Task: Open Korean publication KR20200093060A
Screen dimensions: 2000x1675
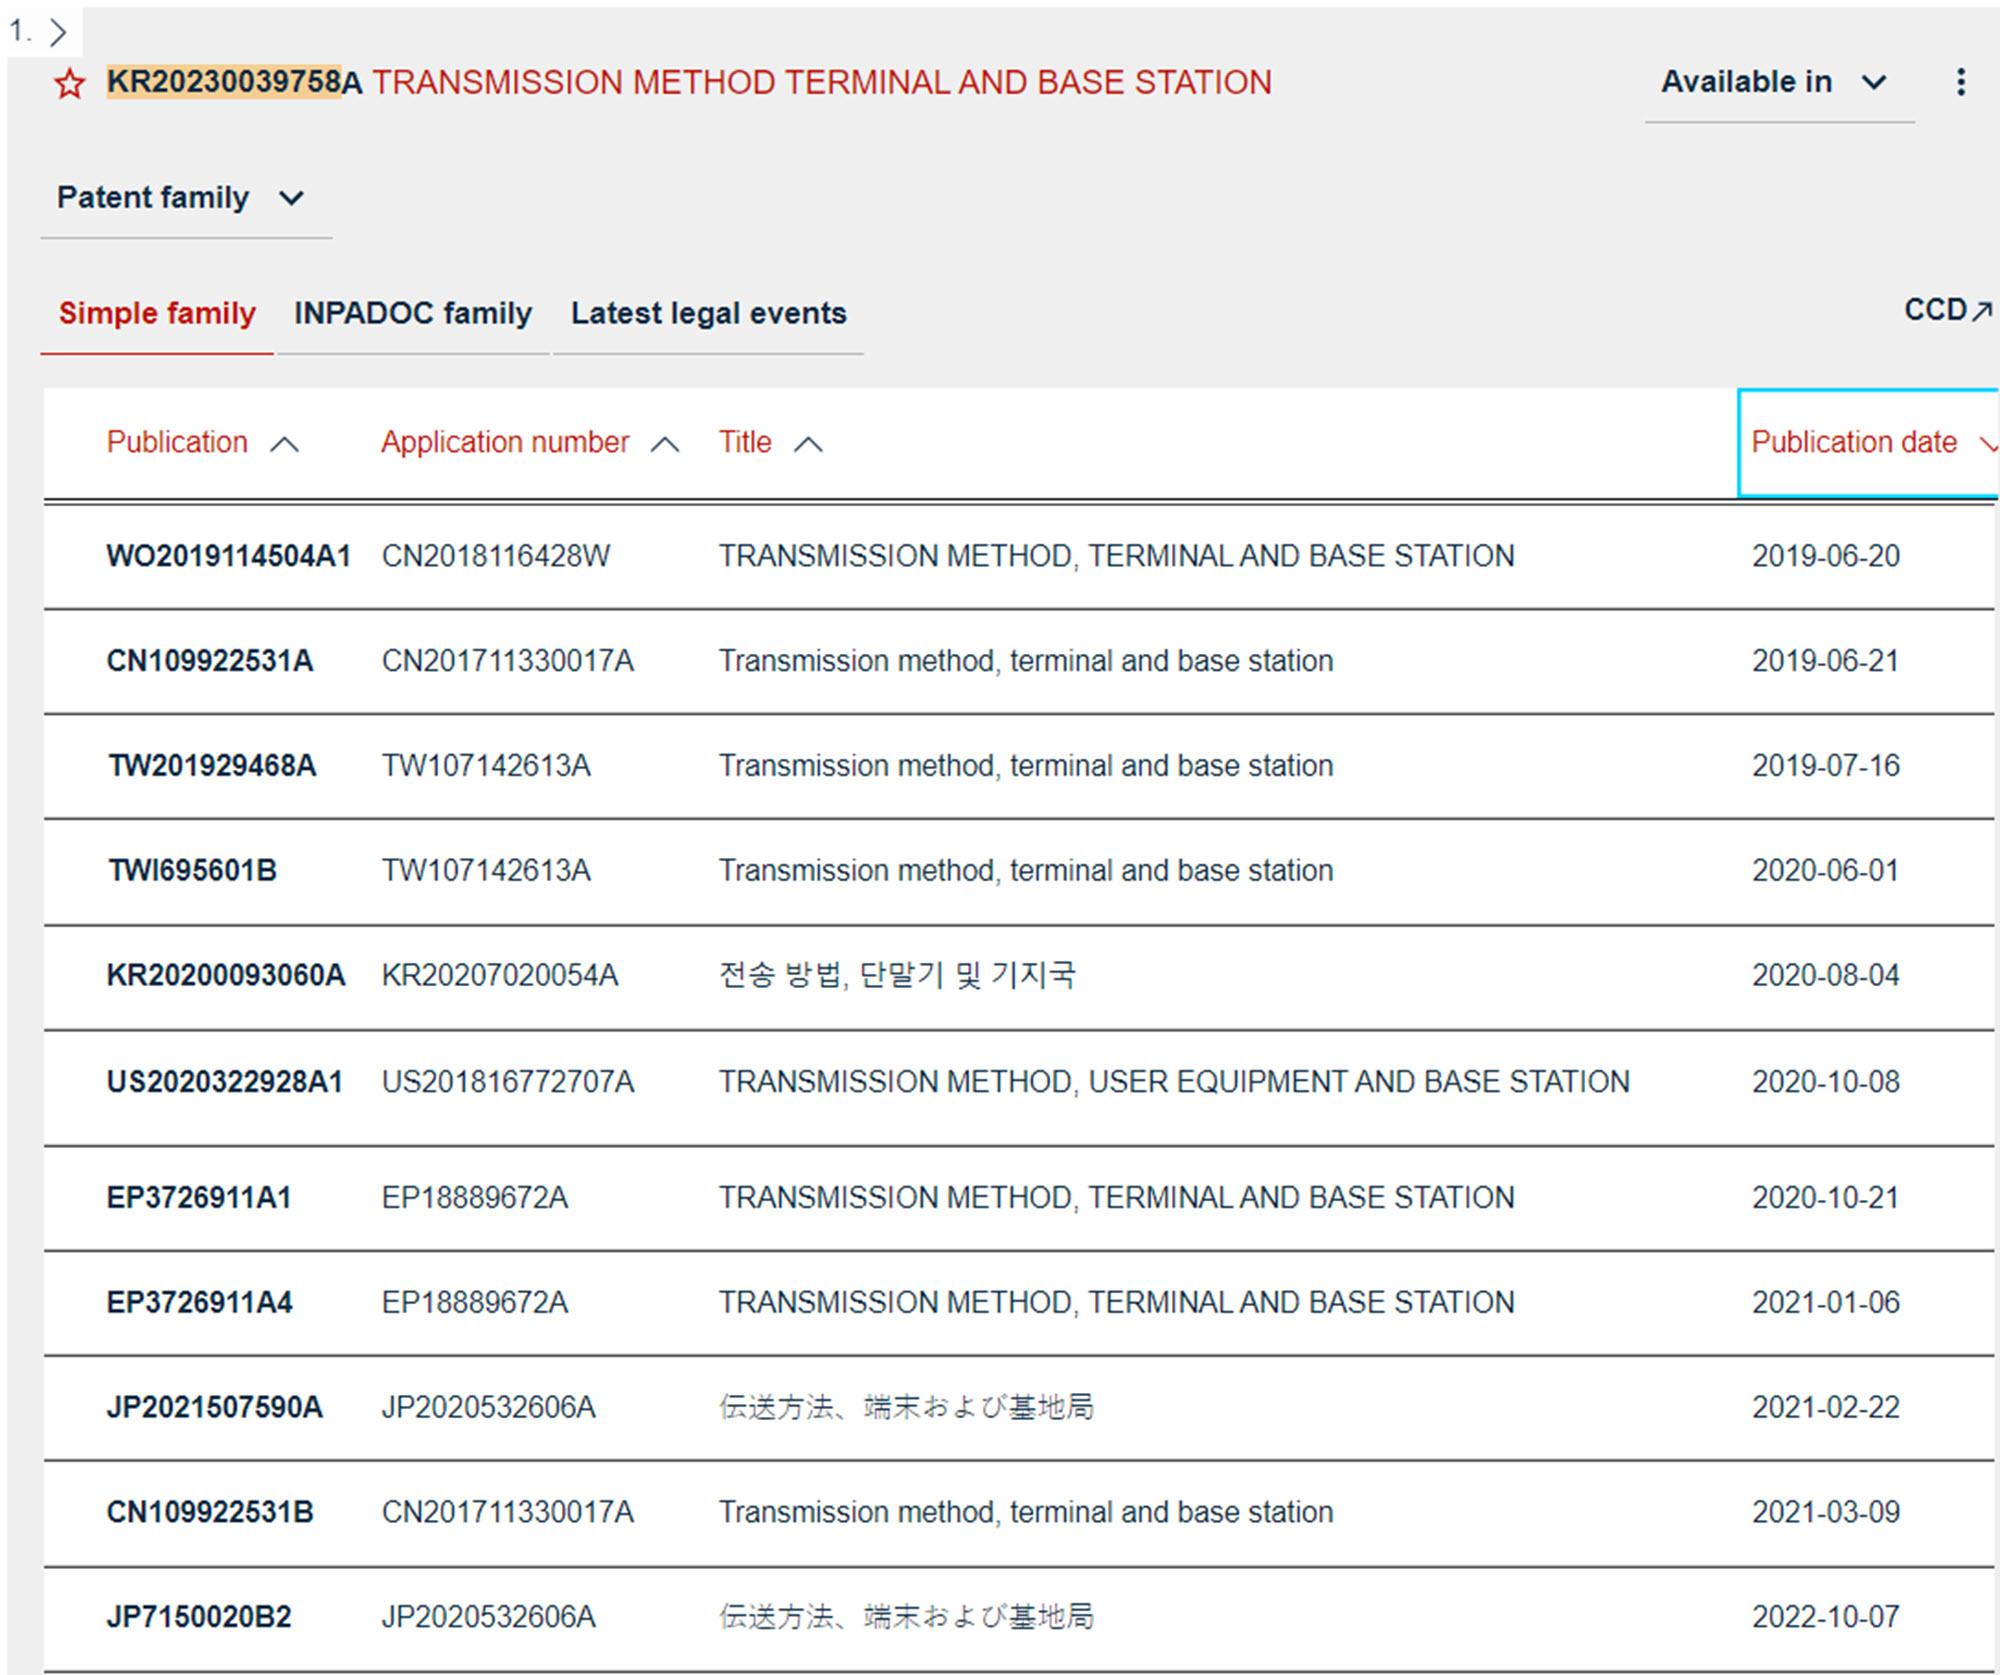Action: pyautogui.click(x=225, y=975)
